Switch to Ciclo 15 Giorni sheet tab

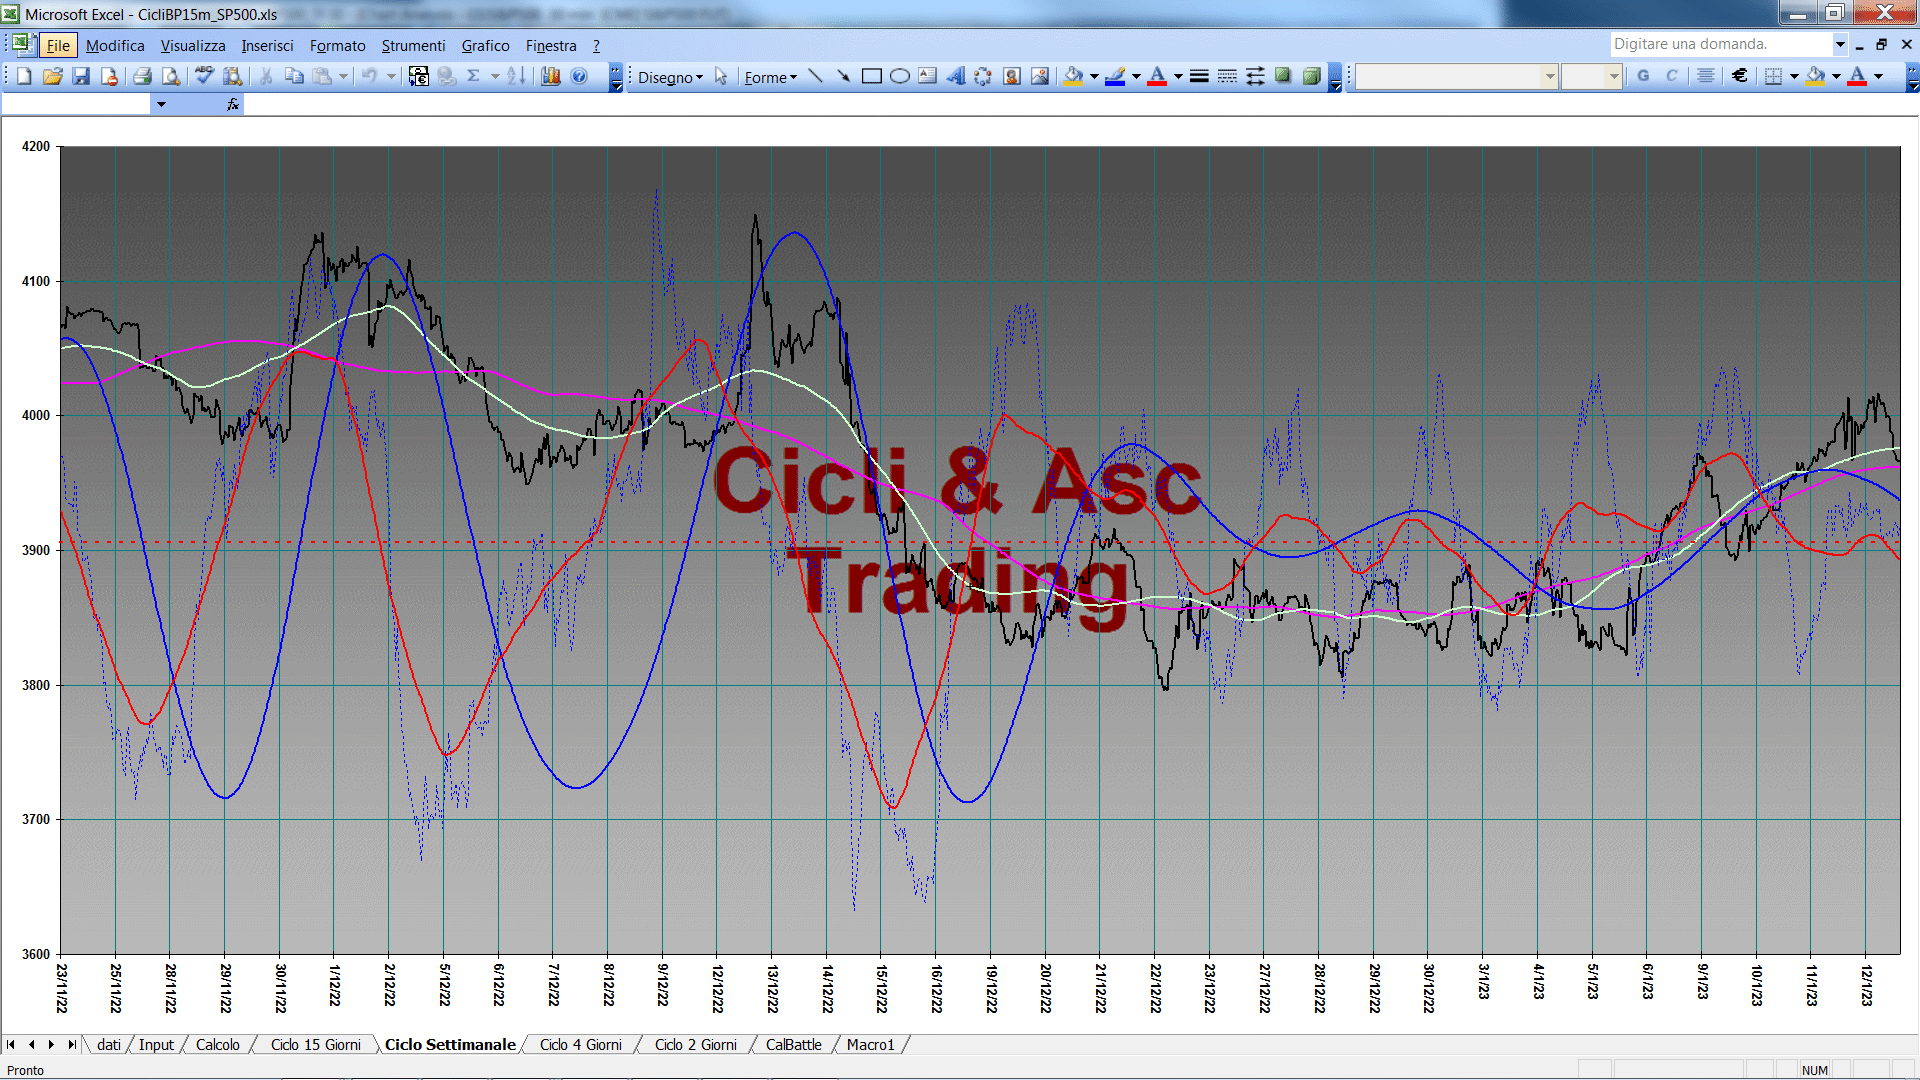[316, 1045]
